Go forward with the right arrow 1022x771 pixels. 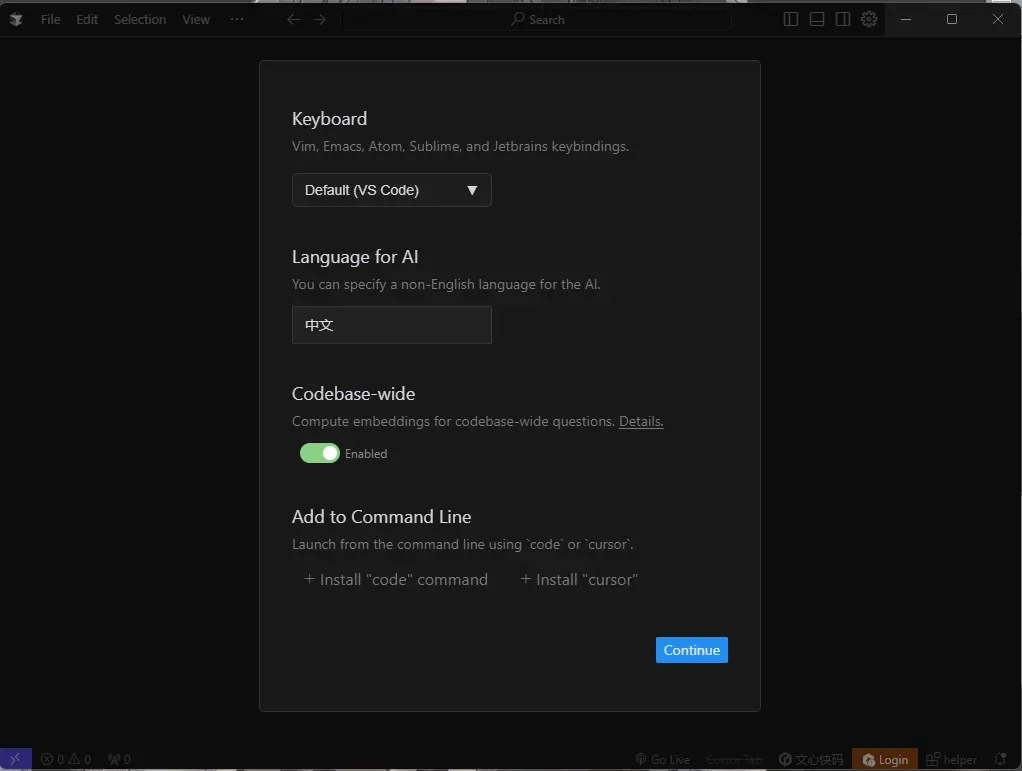pyautogui.click(x=319, y=20)
